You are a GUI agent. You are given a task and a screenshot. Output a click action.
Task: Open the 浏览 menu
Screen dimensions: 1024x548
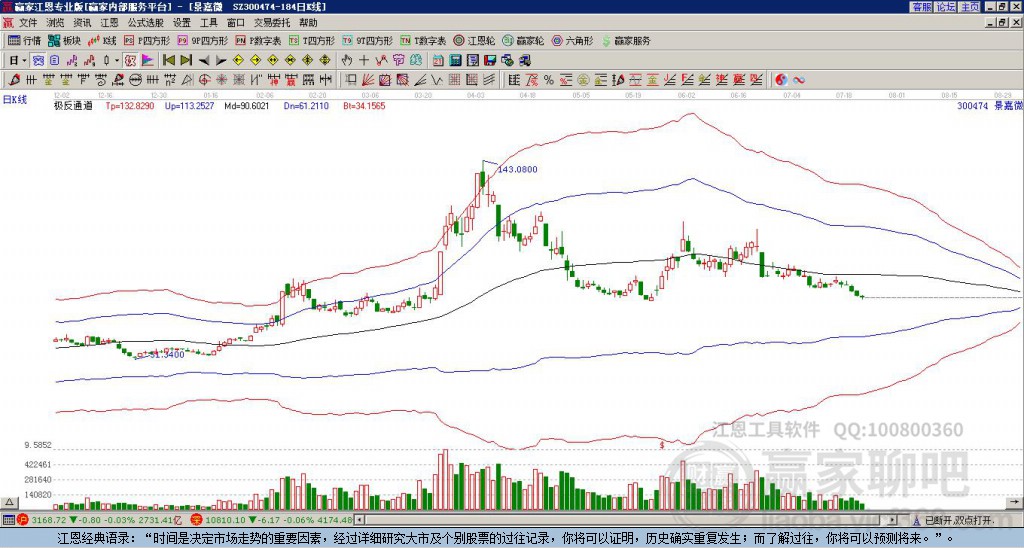coord(56,23)
